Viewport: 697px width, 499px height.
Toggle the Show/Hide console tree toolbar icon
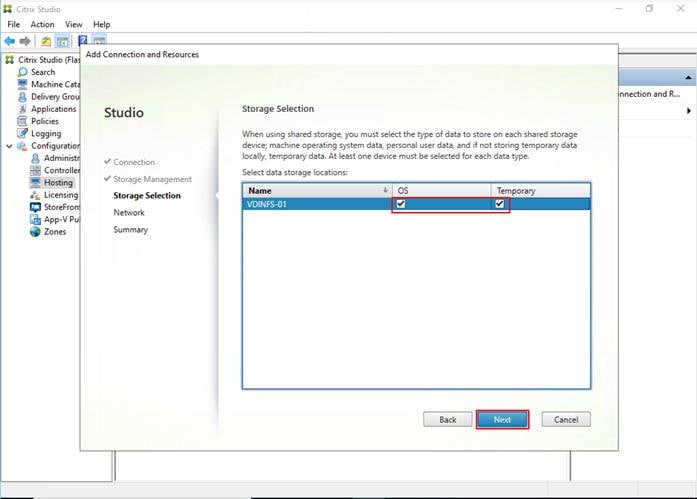tap(62, 41)
